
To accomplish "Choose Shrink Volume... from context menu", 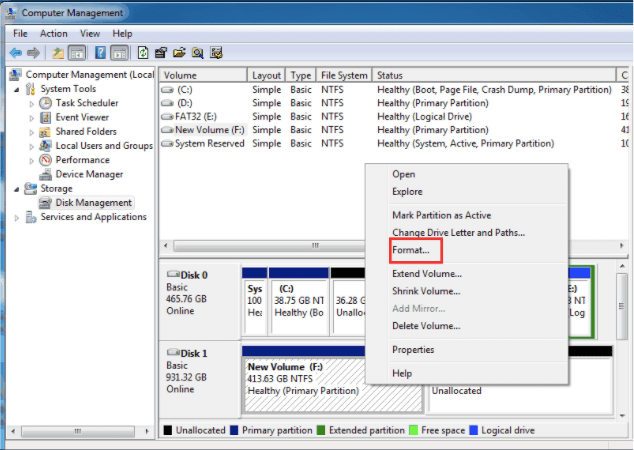I will (467, 291).
